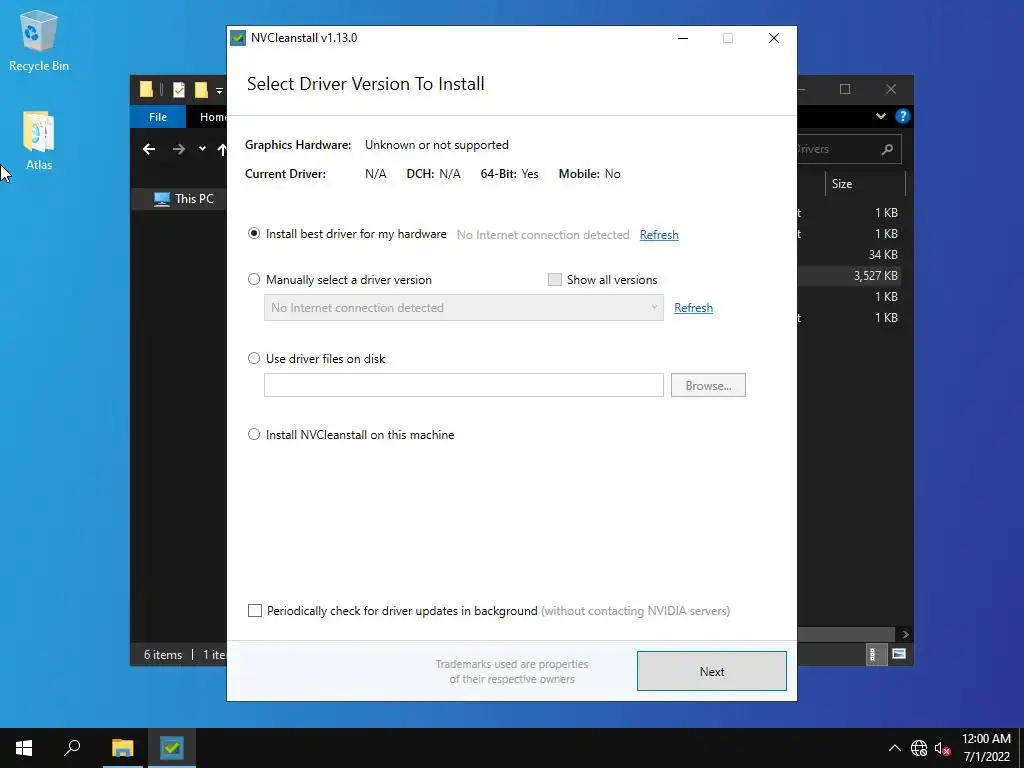1024x768 pixels.
Task: Go back in File Explorer
Action: click(149, 150)
